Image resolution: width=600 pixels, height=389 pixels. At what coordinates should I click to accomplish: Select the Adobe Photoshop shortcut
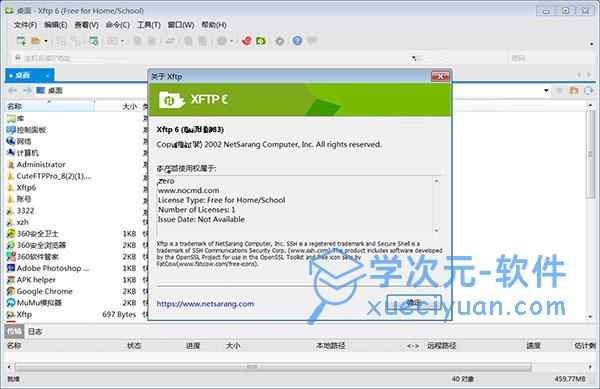tap(48, 268)
